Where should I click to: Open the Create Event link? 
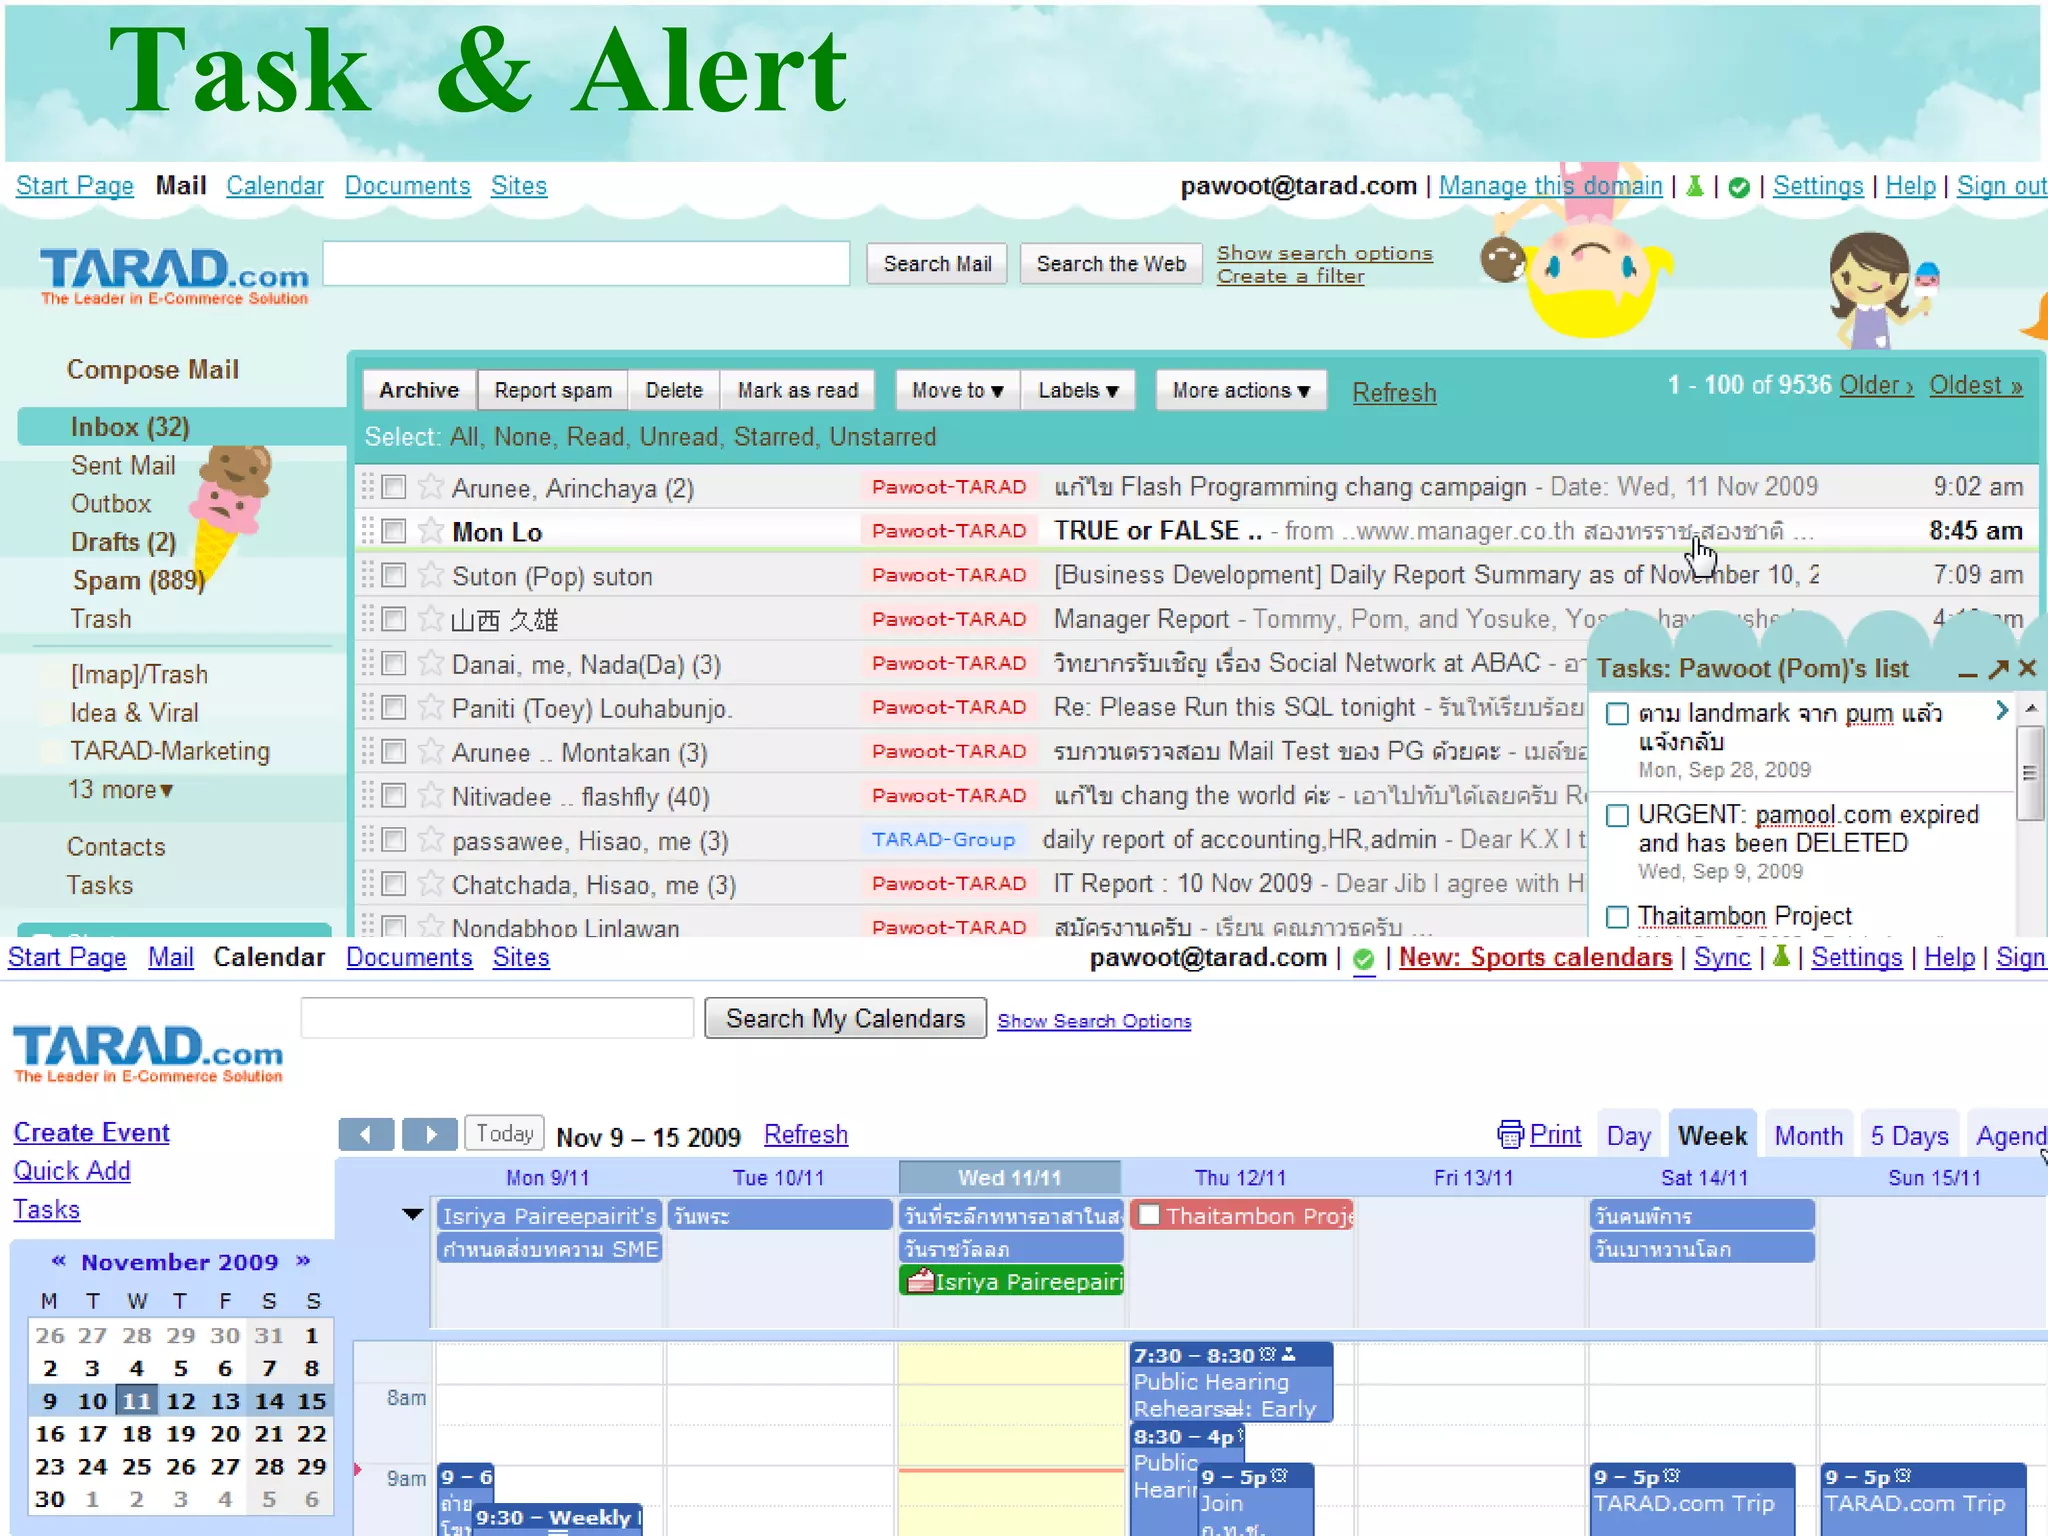91,1133
